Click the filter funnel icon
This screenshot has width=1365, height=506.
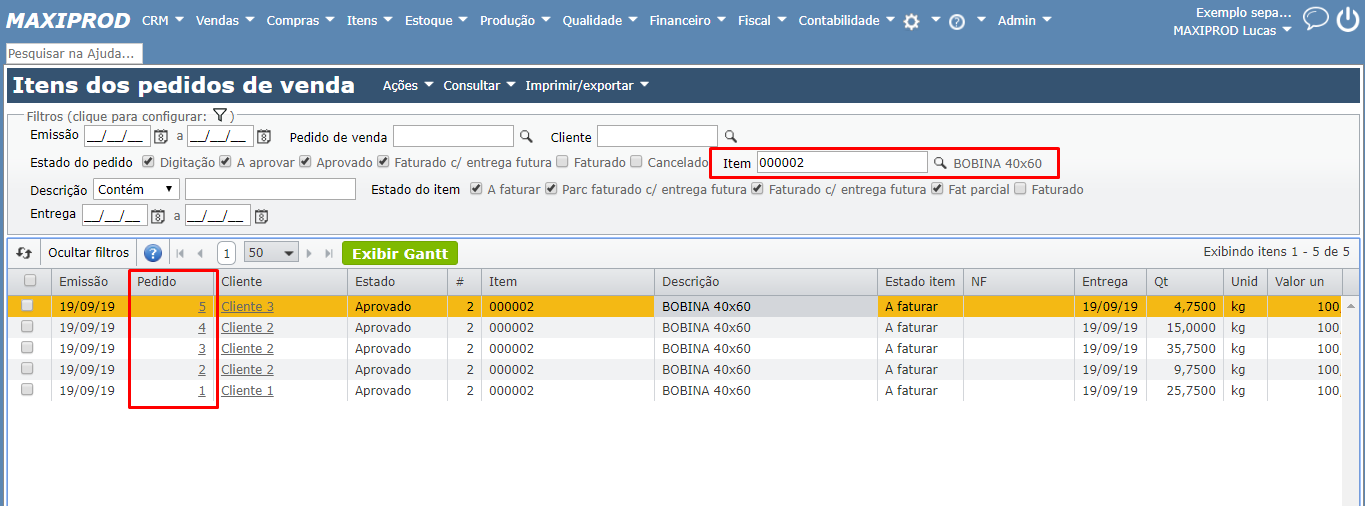pyautogui.click(x=221, y=116)
